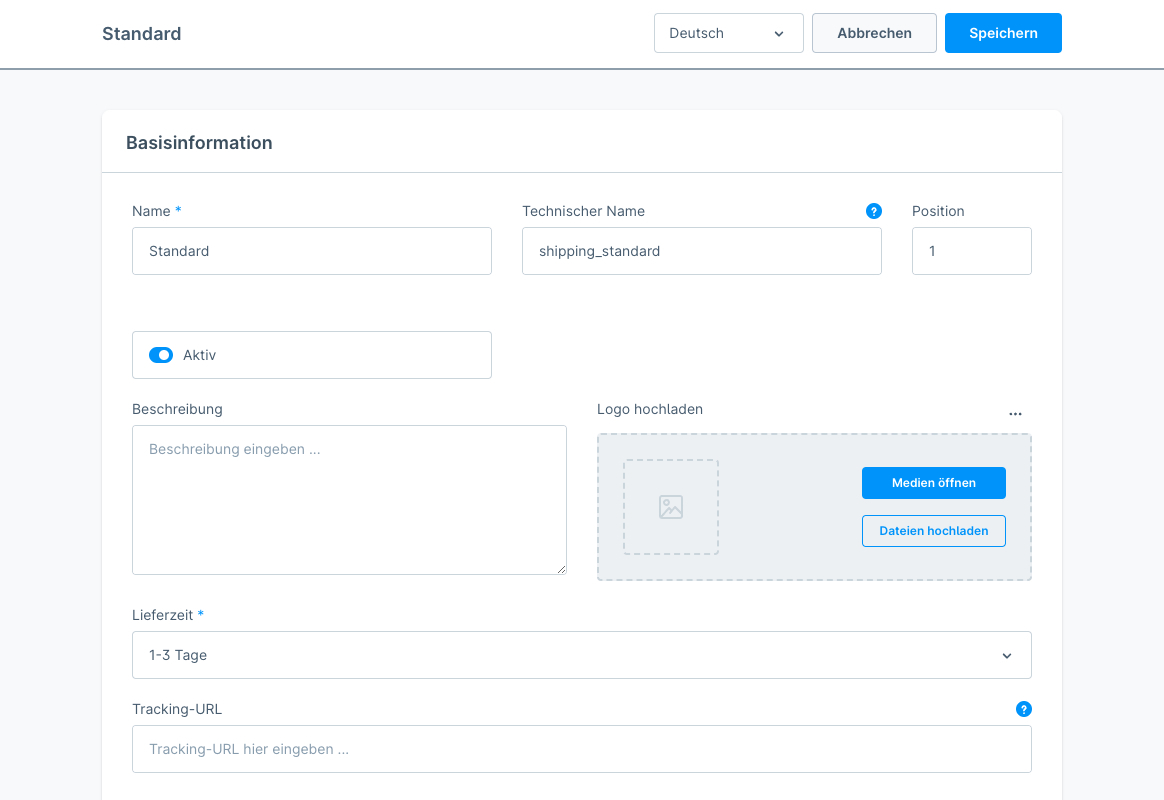Click the Tracking-URL input field
This screenshot has width=1164, height=800.
click(581, 749)
